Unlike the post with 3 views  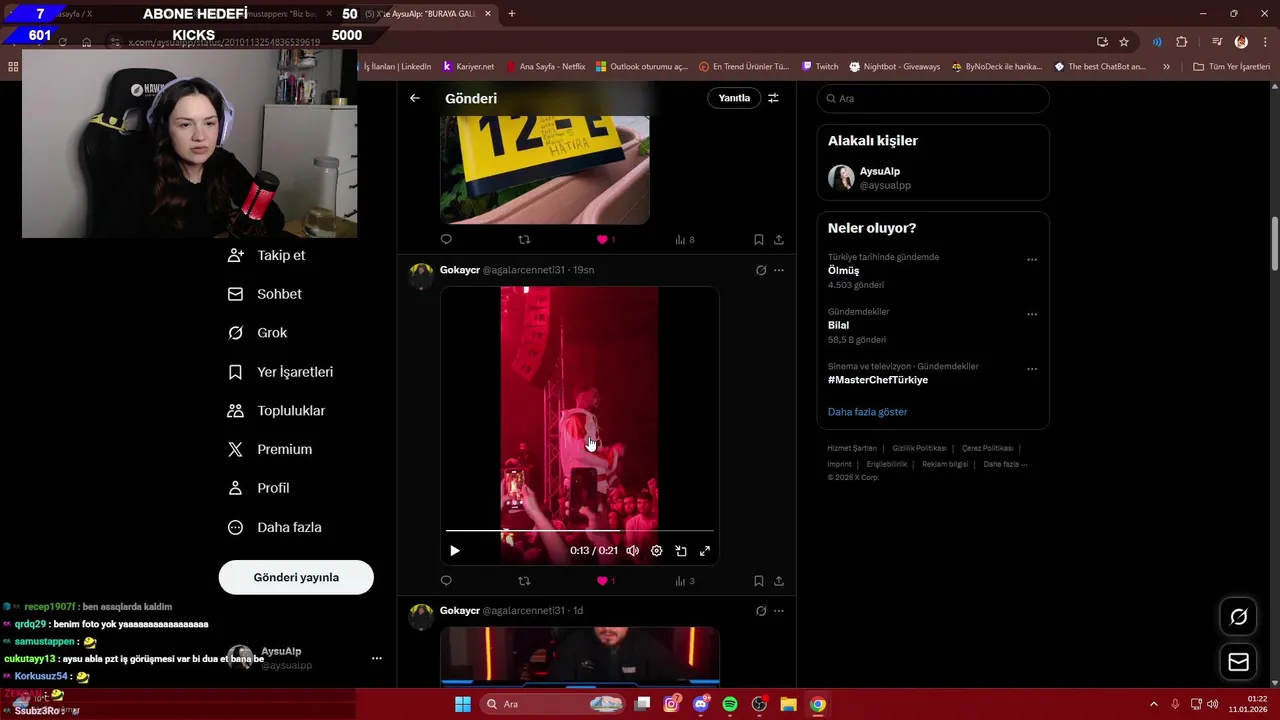[602, 580]
